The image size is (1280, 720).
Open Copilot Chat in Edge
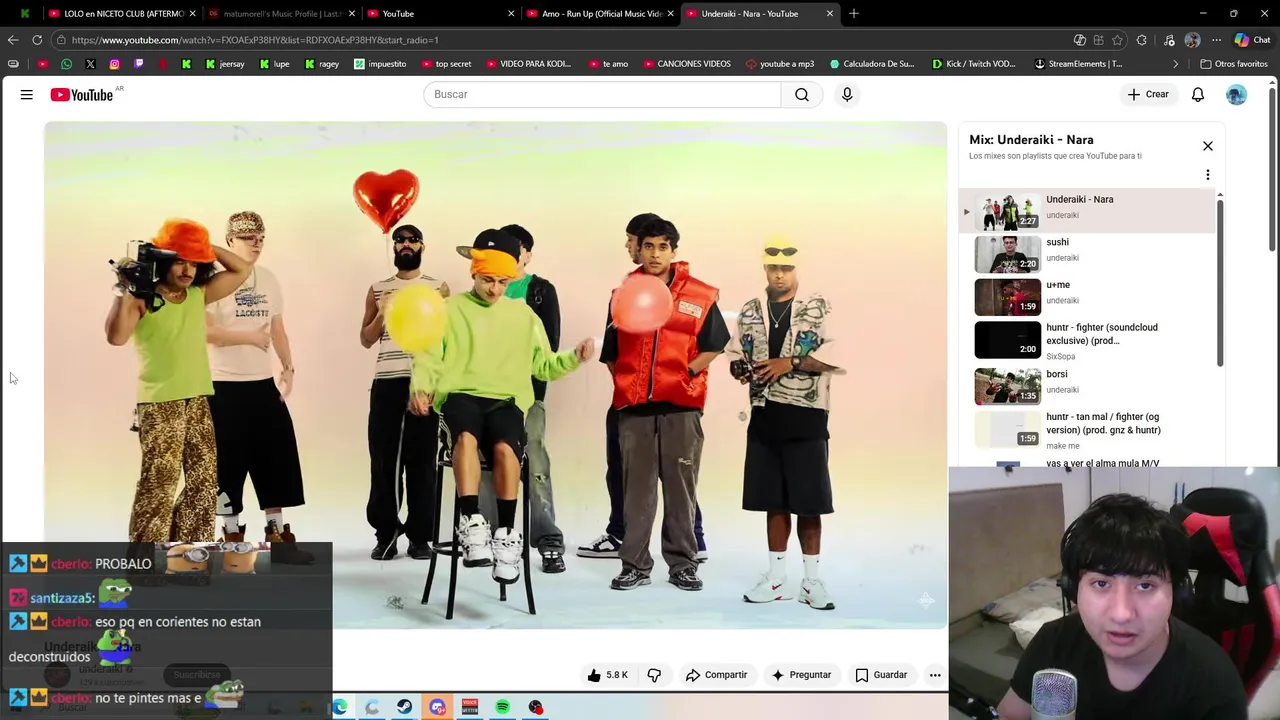pos(1252,40)
